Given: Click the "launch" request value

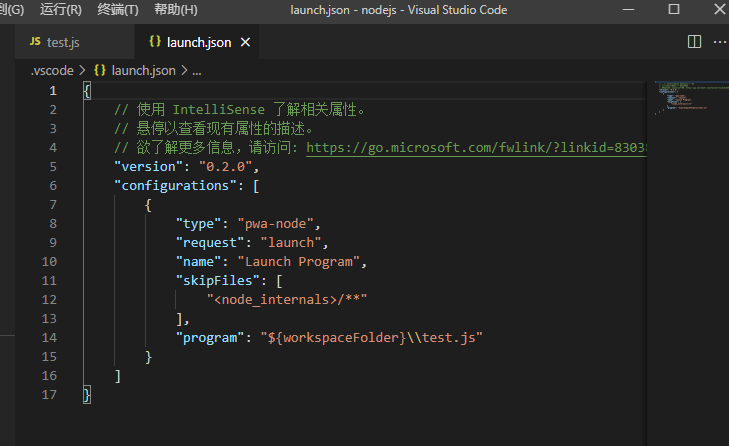Looking at the screenshot, I should 291,243.
